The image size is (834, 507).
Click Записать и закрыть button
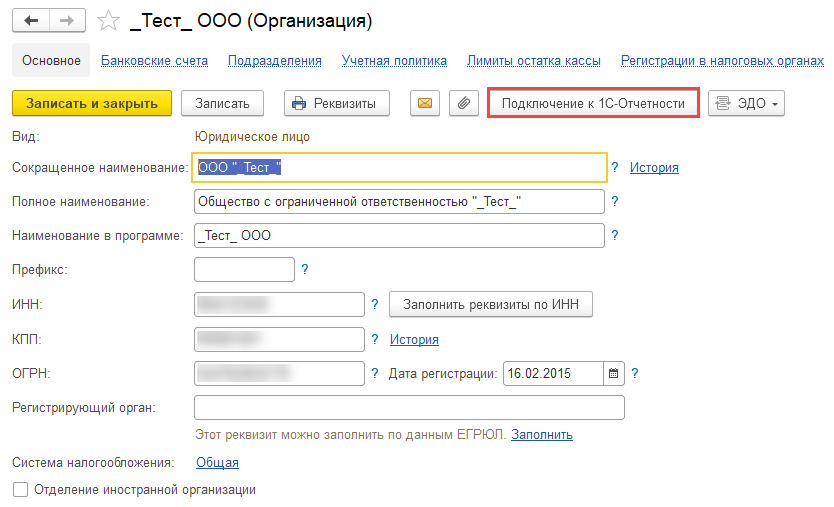tap(92, 103)
